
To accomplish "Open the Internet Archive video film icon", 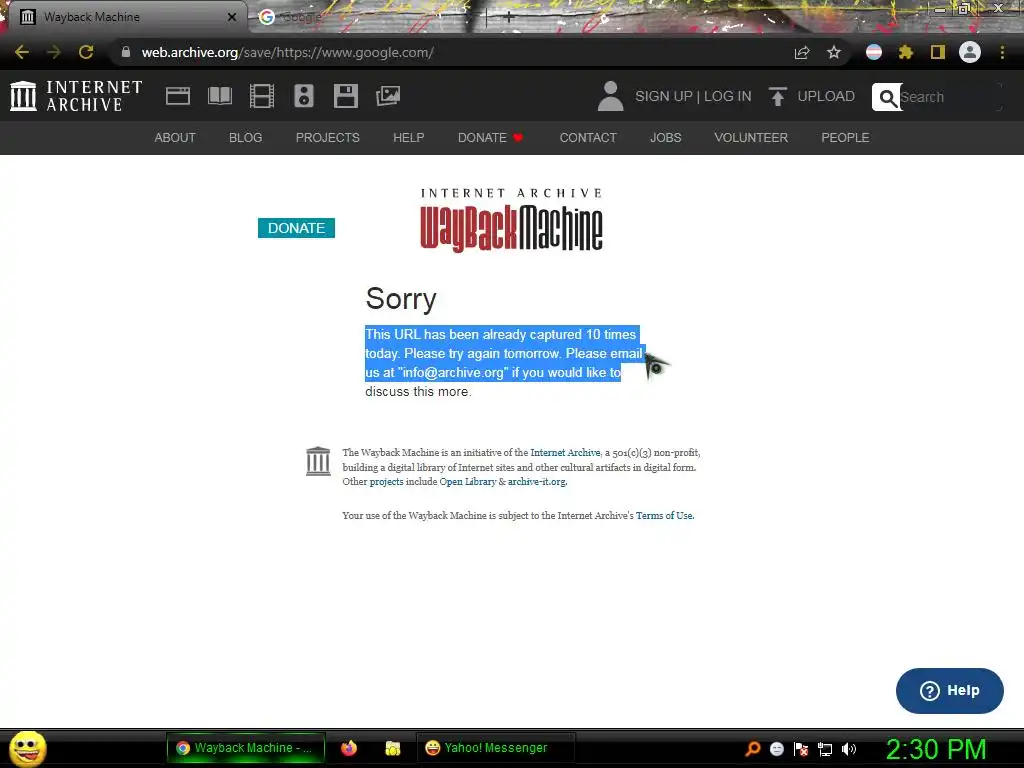I will point(262,96).
